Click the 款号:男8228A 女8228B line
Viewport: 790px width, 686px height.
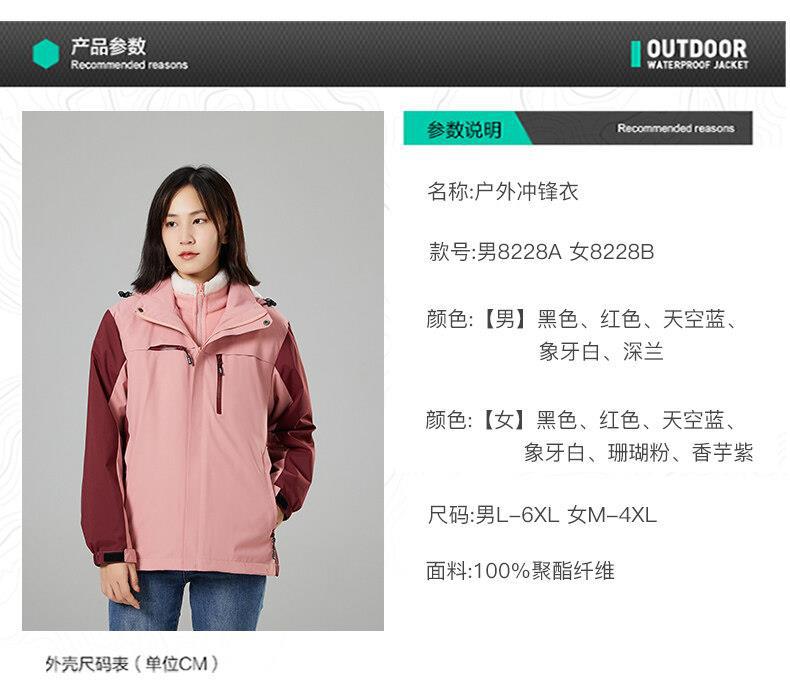click(x=541, y=251)
